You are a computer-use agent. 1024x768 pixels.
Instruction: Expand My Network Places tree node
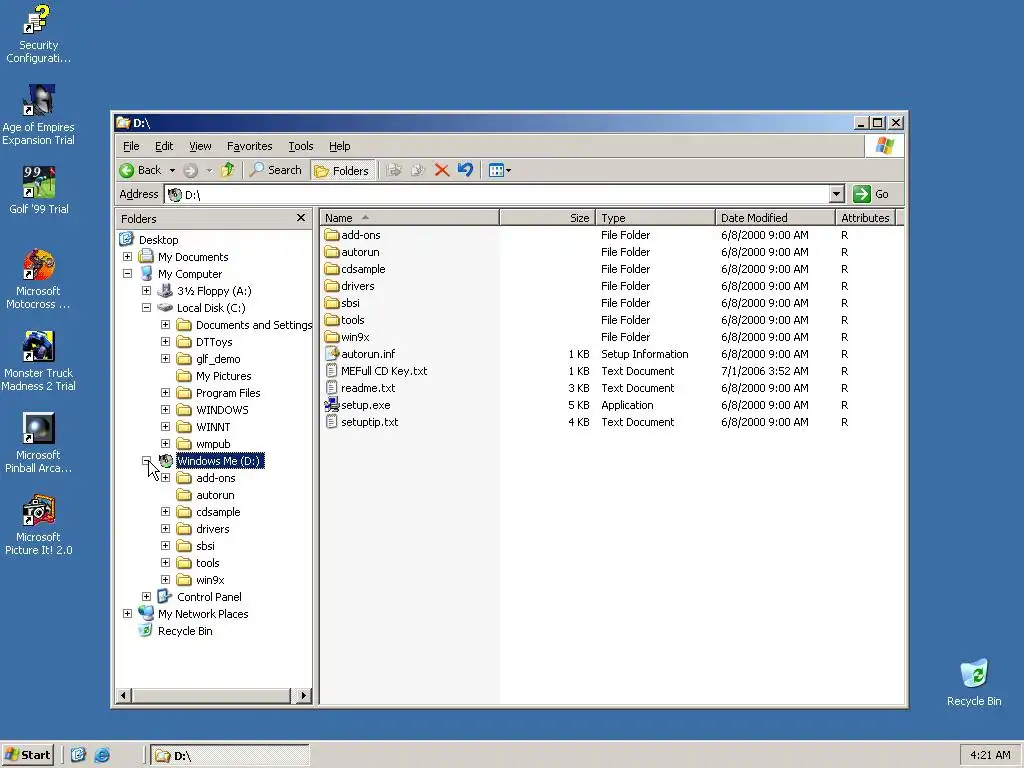(x=127, y=614)
